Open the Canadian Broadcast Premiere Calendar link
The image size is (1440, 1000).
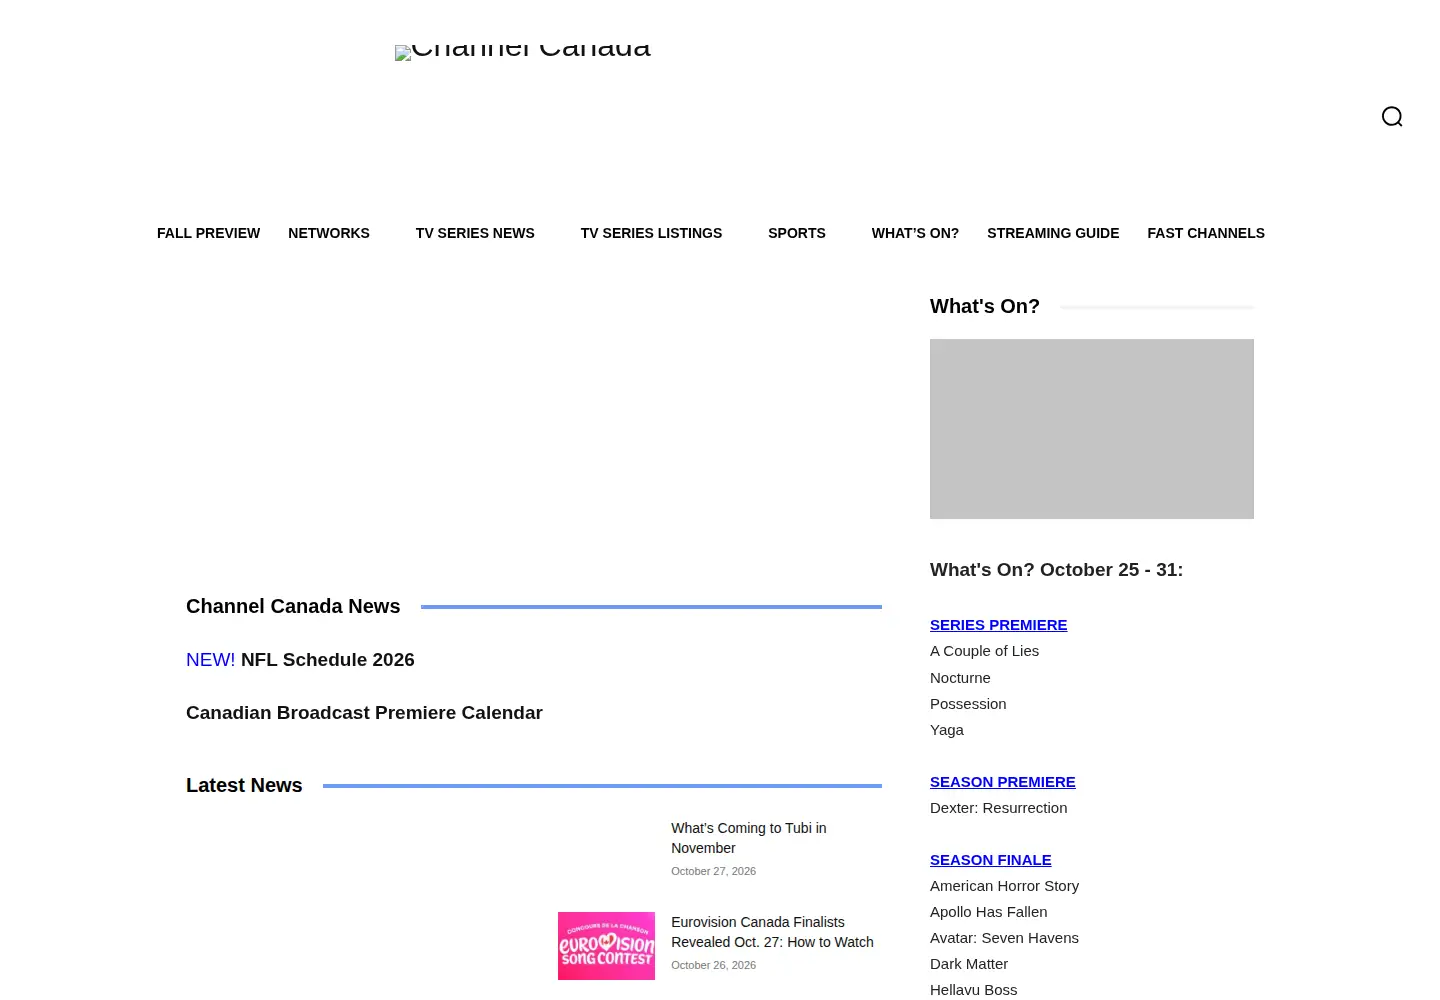click(364, 713)
